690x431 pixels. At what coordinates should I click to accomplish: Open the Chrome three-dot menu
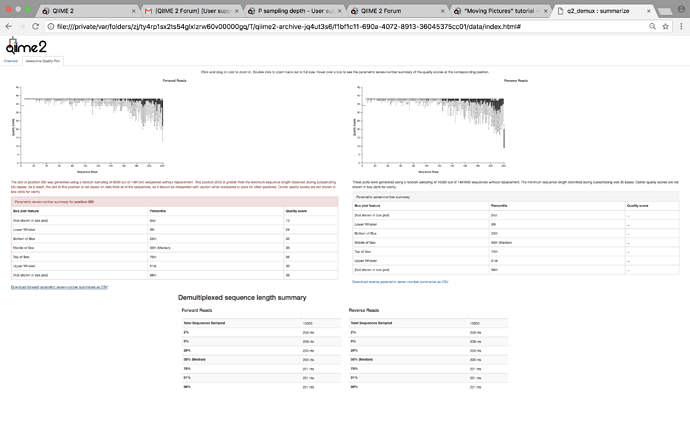coord(681,26)
